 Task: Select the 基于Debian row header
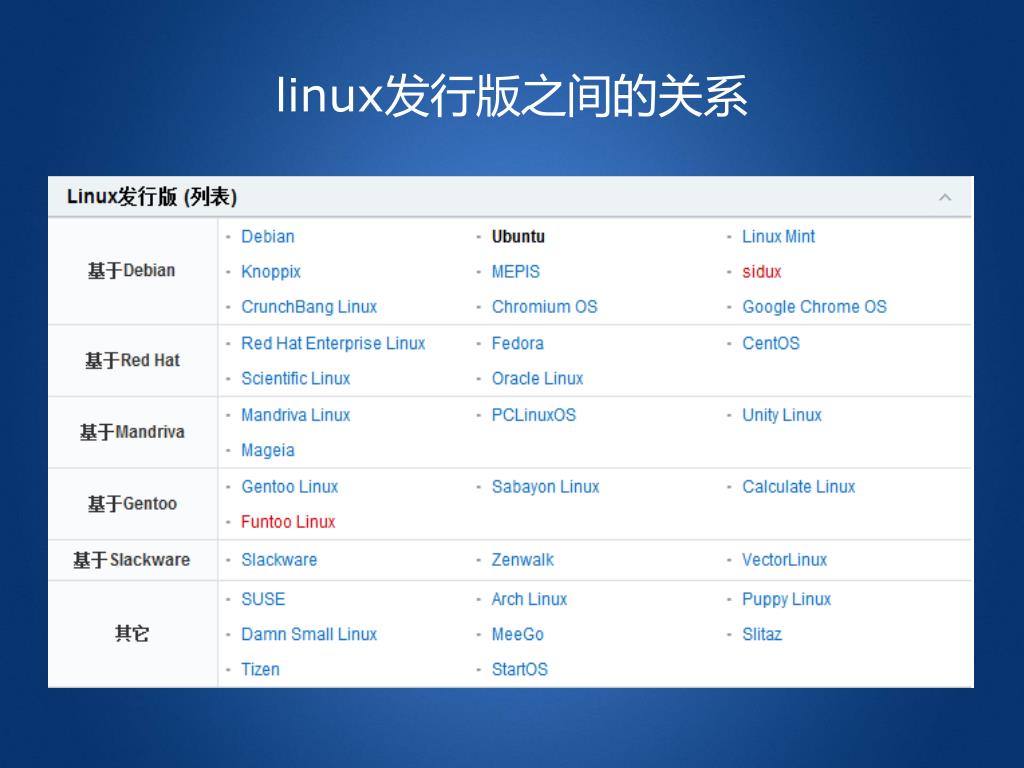tap(132, 270)
